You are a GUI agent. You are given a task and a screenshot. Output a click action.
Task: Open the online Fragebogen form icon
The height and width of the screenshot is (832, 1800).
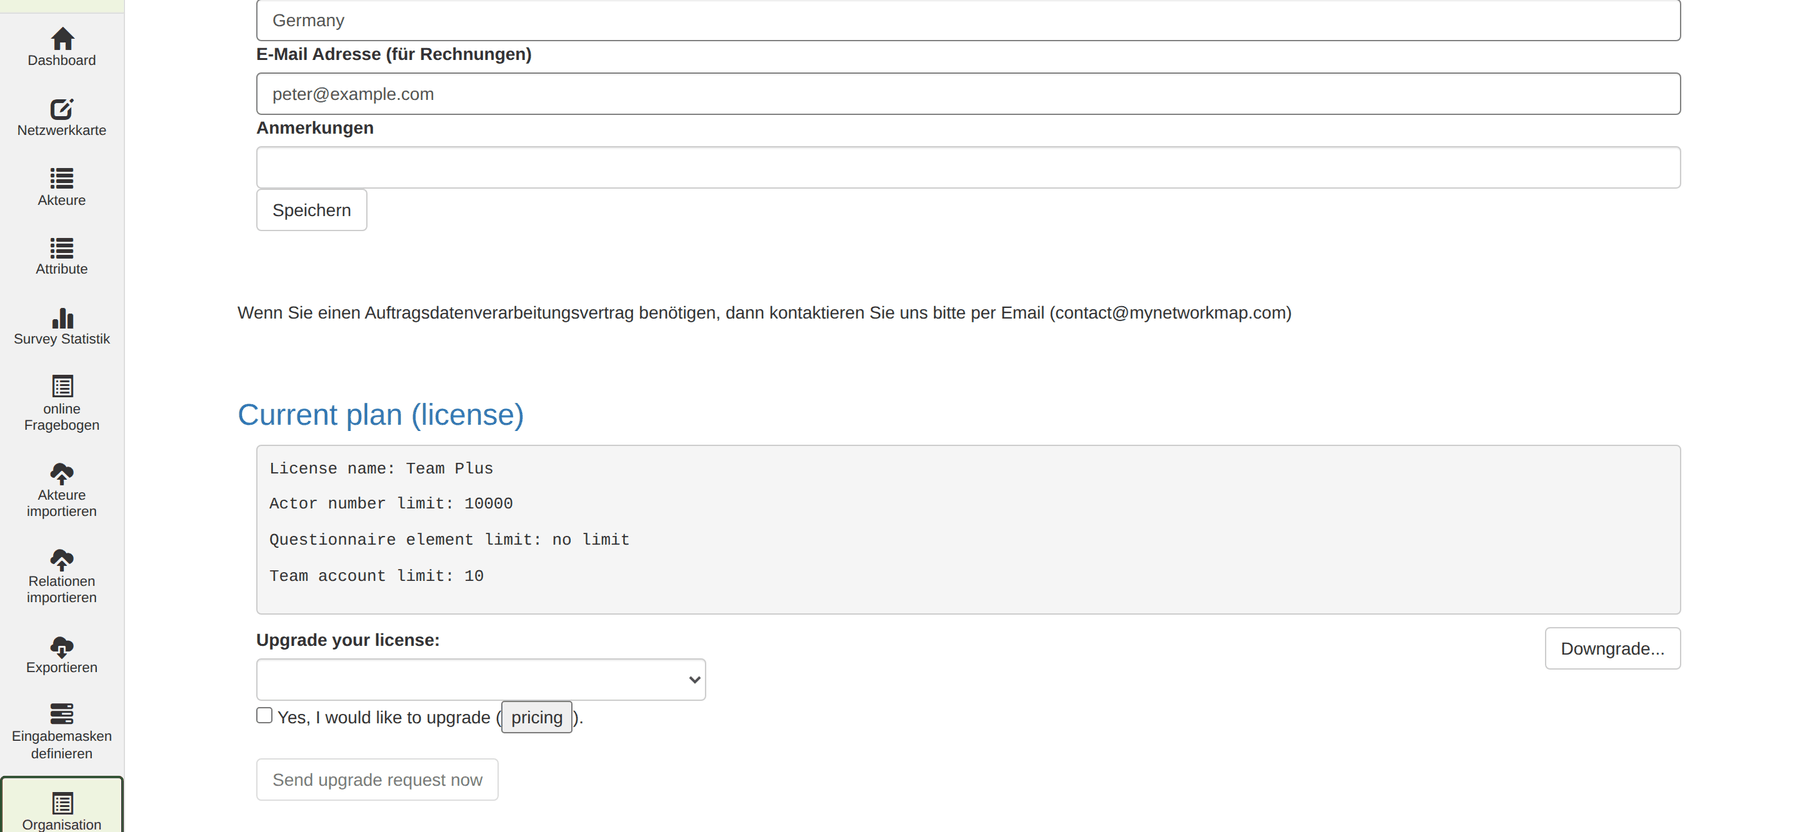point(62,386)
